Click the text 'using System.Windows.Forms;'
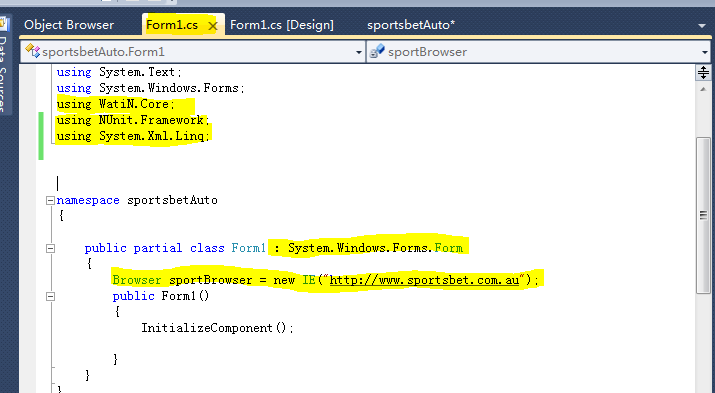Viewport: 715px width, 393px height. (x=150, y=88)
